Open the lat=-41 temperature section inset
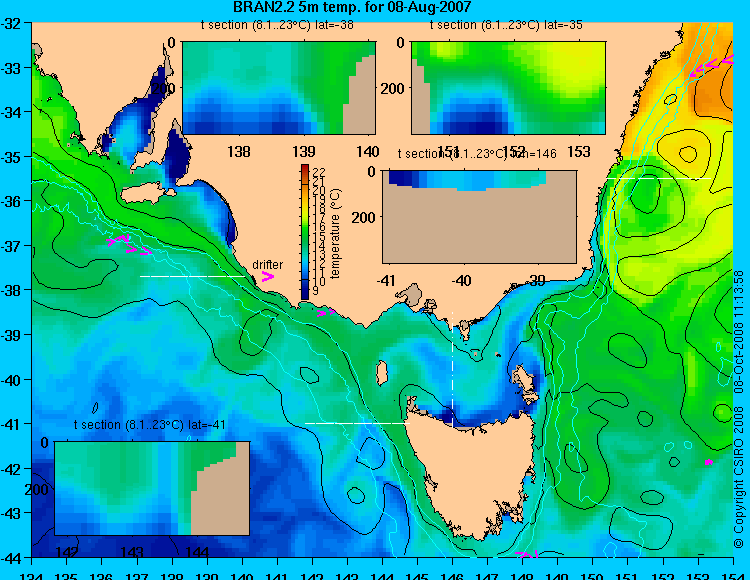 pyautogui.click(x=152, y=488)
